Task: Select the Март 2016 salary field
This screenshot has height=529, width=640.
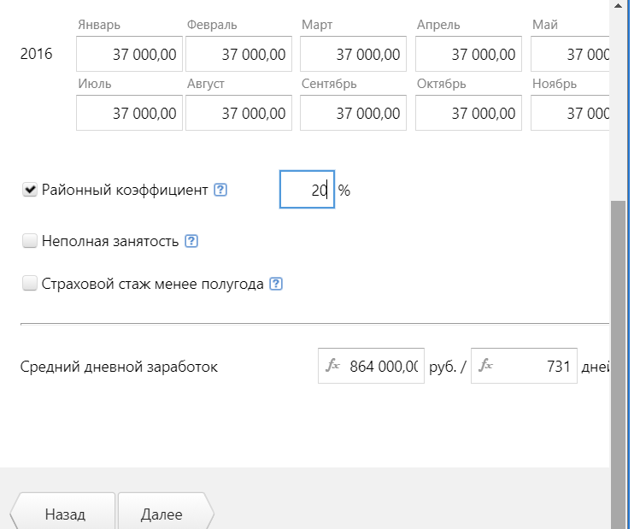Action: pos(353,54)
